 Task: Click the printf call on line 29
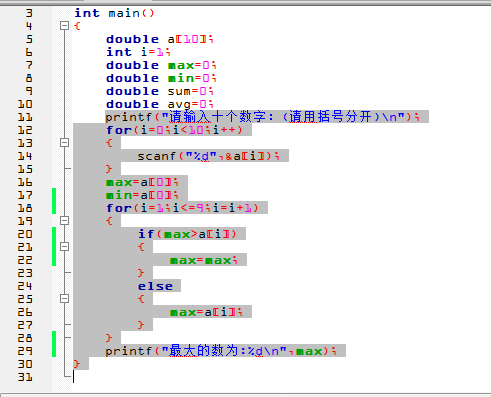pos(221,351)
